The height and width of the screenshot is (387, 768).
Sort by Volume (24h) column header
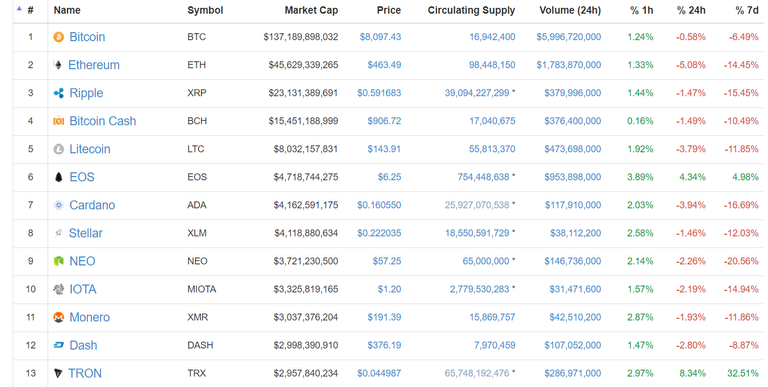pyautogui.click(x=570, y=10)
